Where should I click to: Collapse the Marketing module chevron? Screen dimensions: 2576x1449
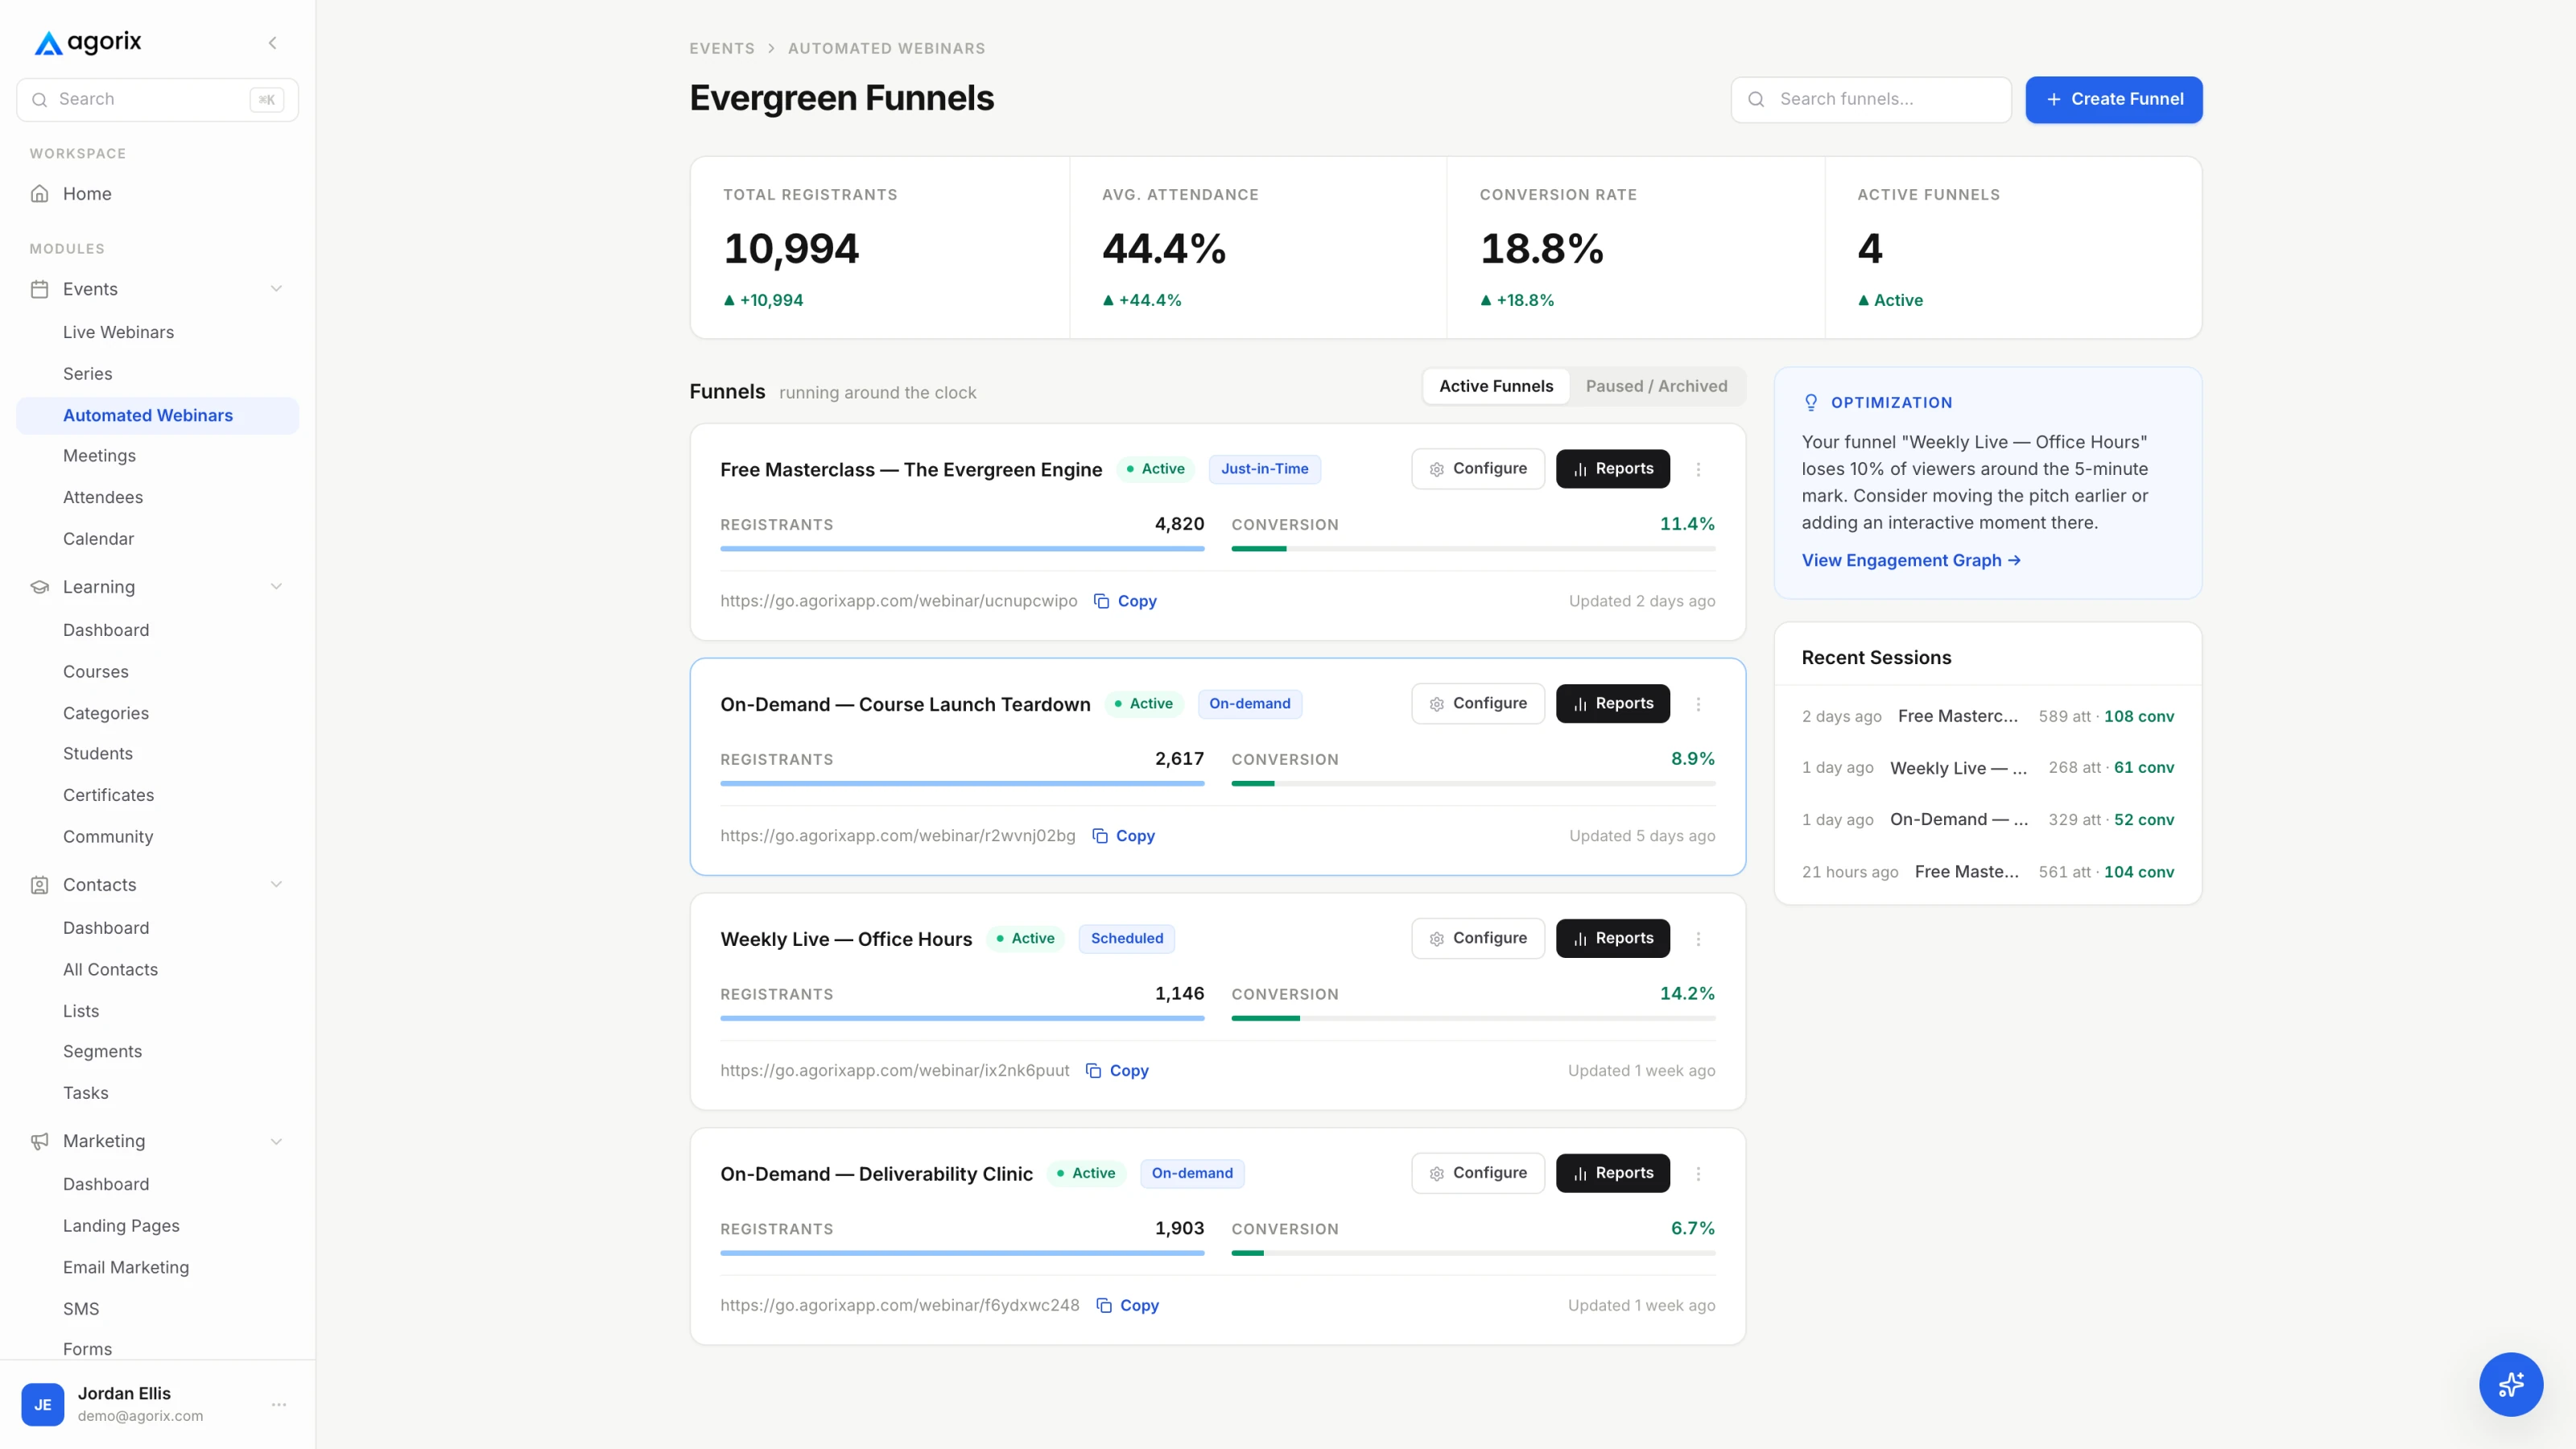click(x=276, y=1141)
